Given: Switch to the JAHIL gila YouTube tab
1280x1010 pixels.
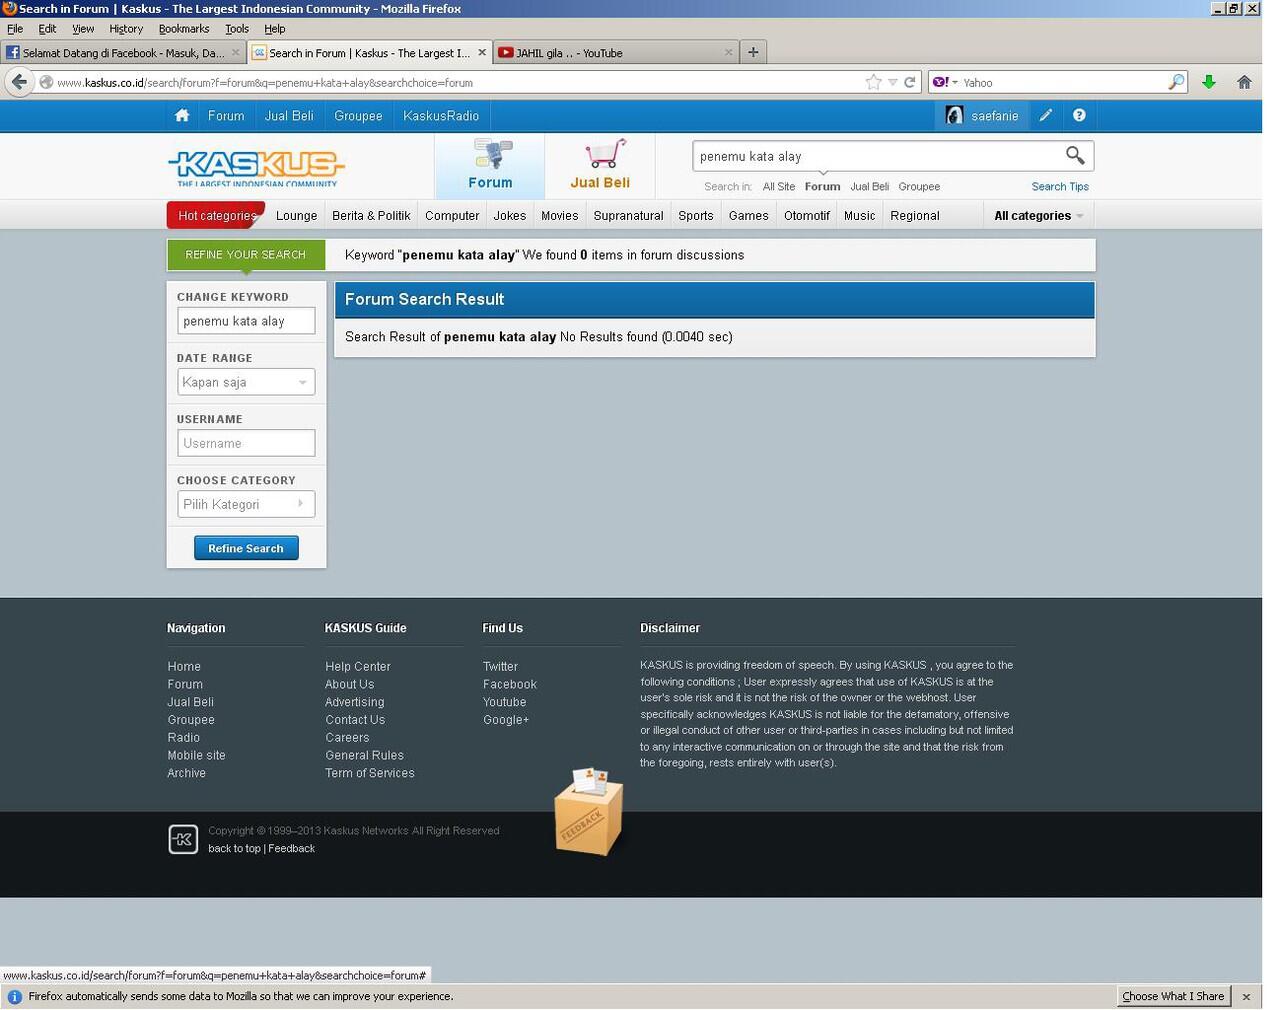Looking at the screenshot, I should tap(610, 53).
